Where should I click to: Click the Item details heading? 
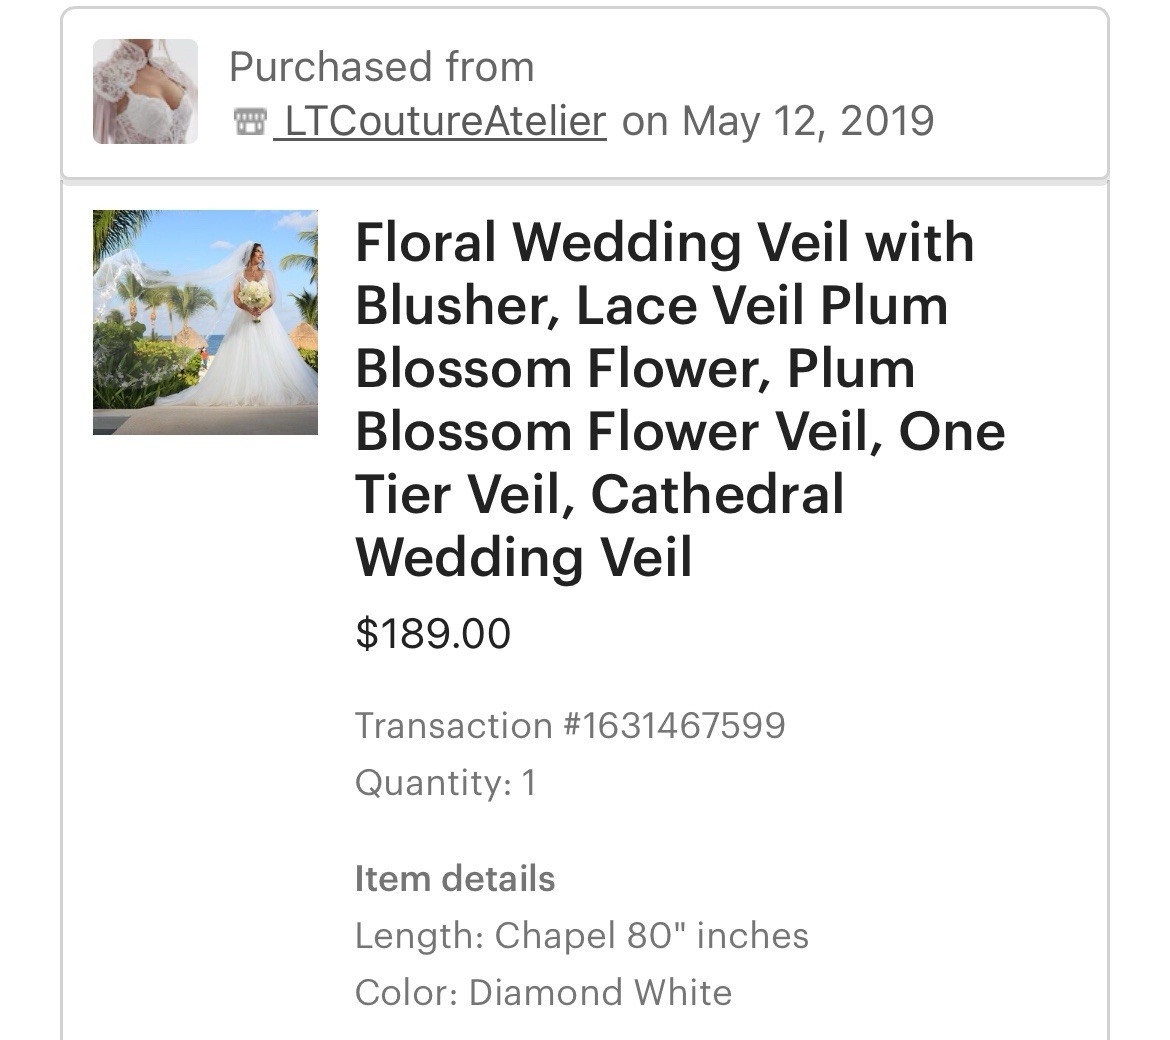click(454, 879)
